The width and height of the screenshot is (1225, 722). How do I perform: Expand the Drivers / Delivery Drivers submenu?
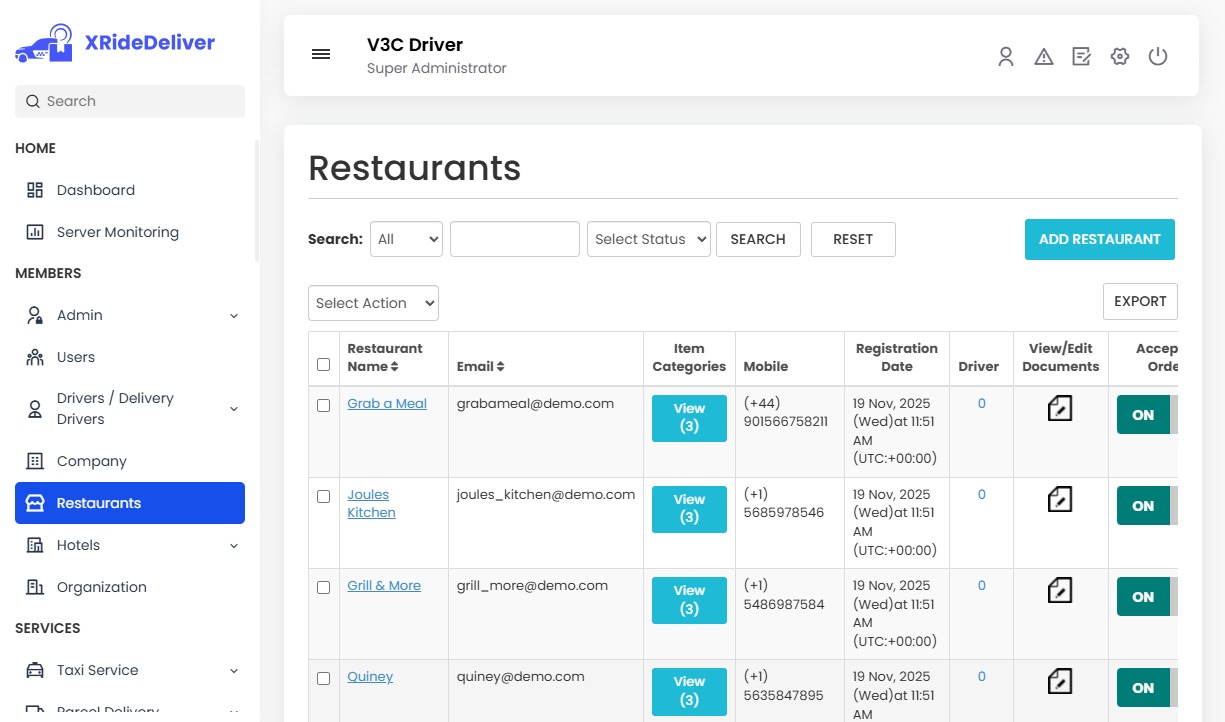point(234,408)
